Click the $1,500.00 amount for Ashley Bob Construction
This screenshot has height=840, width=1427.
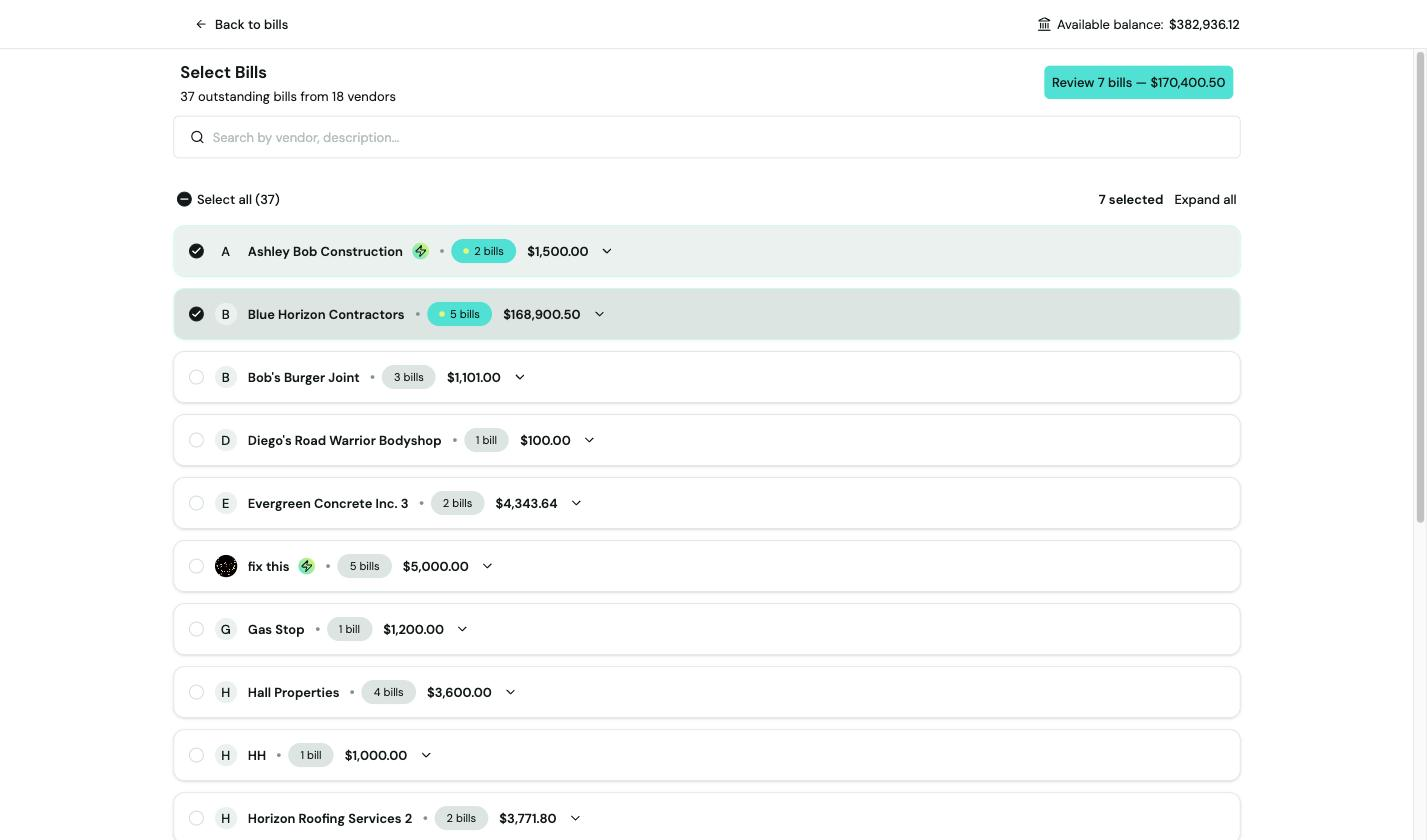tap(558, 251)
